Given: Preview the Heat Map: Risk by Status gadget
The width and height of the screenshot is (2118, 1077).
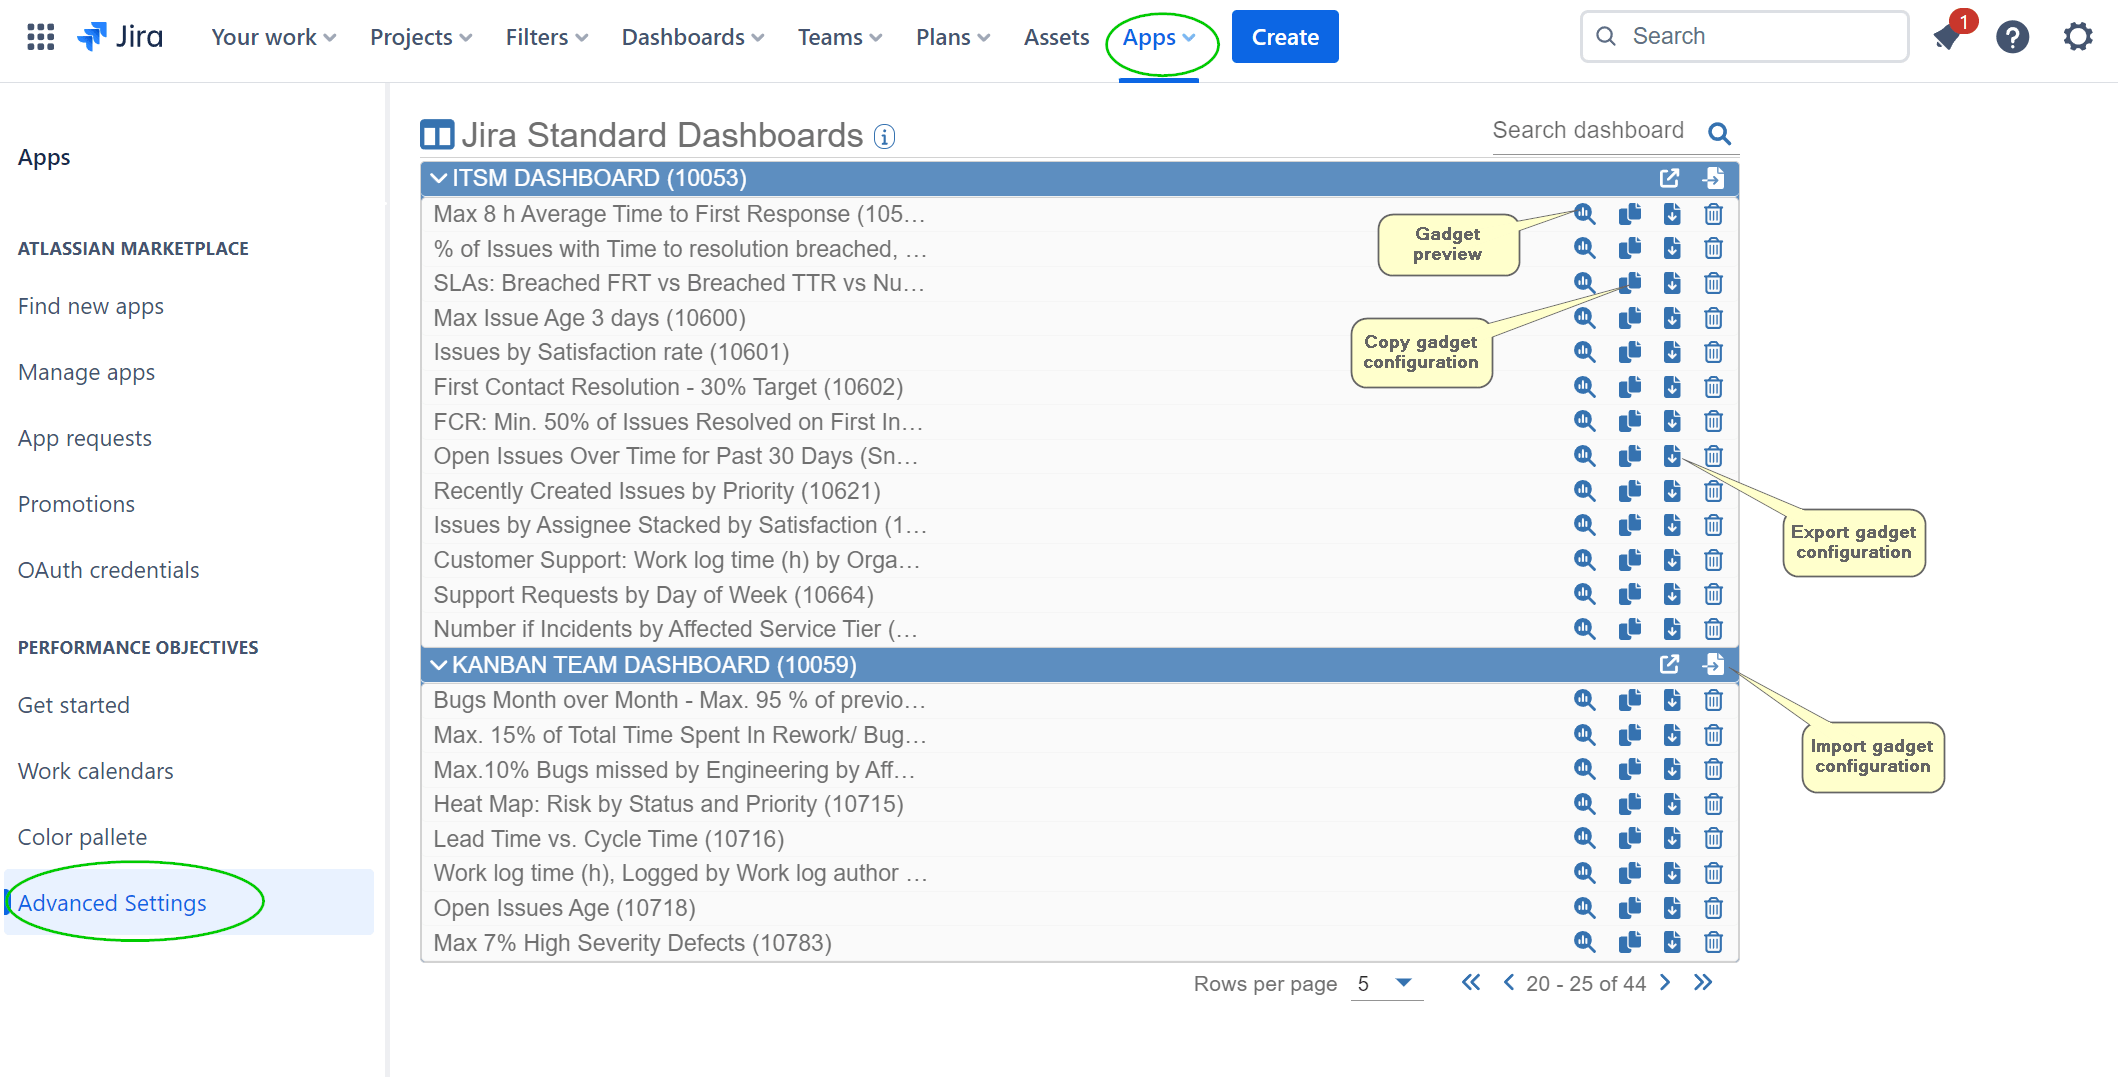Looking at the screenshot, I should coord(1585,803).
